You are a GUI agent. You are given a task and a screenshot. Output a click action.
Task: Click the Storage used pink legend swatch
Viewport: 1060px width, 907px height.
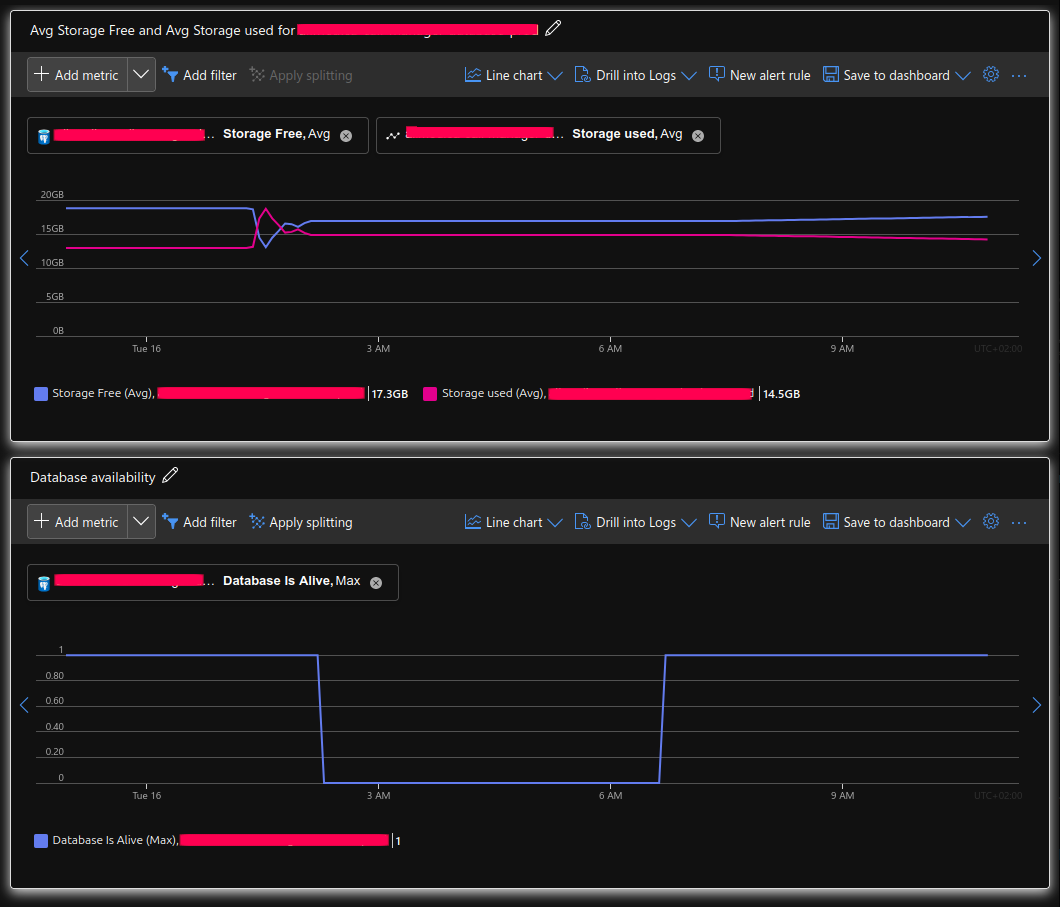click(430, 394)
